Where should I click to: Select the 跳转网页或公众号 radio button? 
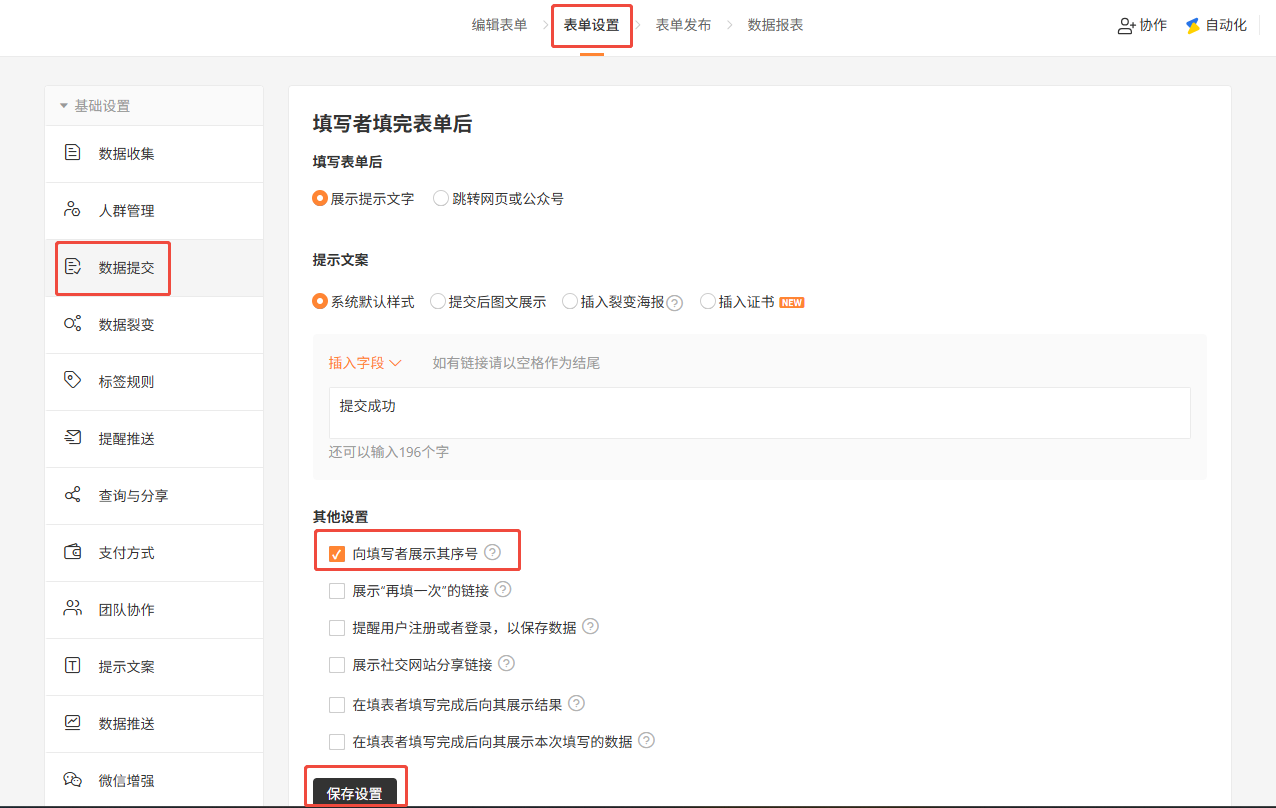click(x=441, y=199)
